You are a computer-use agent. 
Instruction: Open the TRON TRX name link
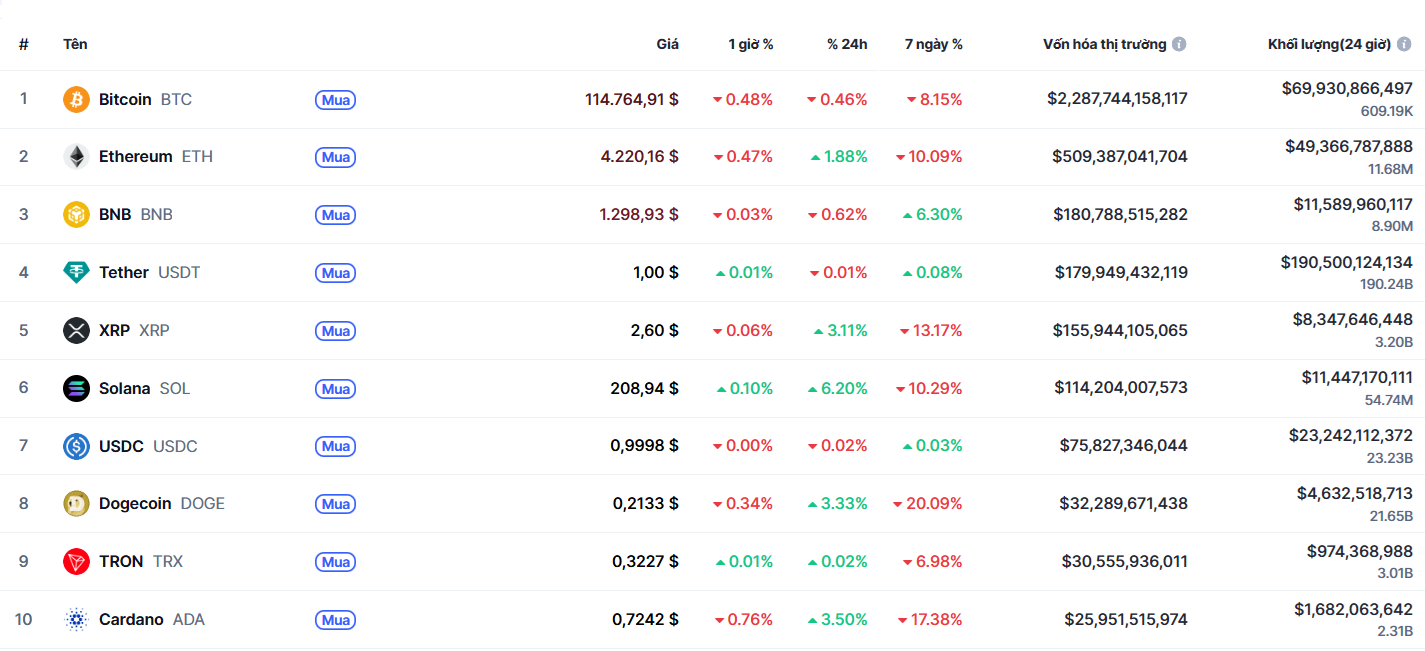141,562
